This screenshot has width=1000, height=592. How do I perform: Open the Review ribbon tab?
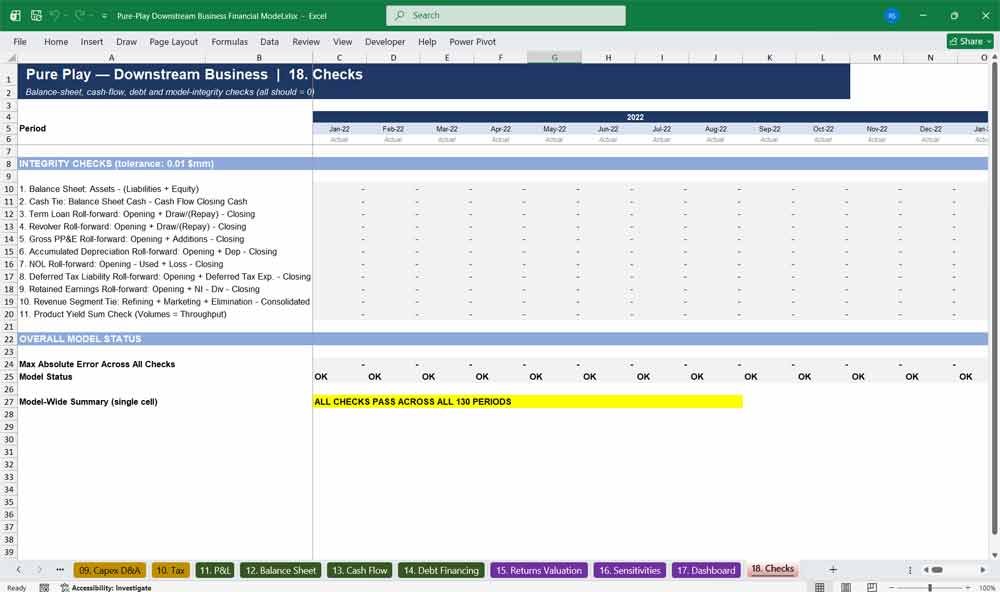point(306,41)
